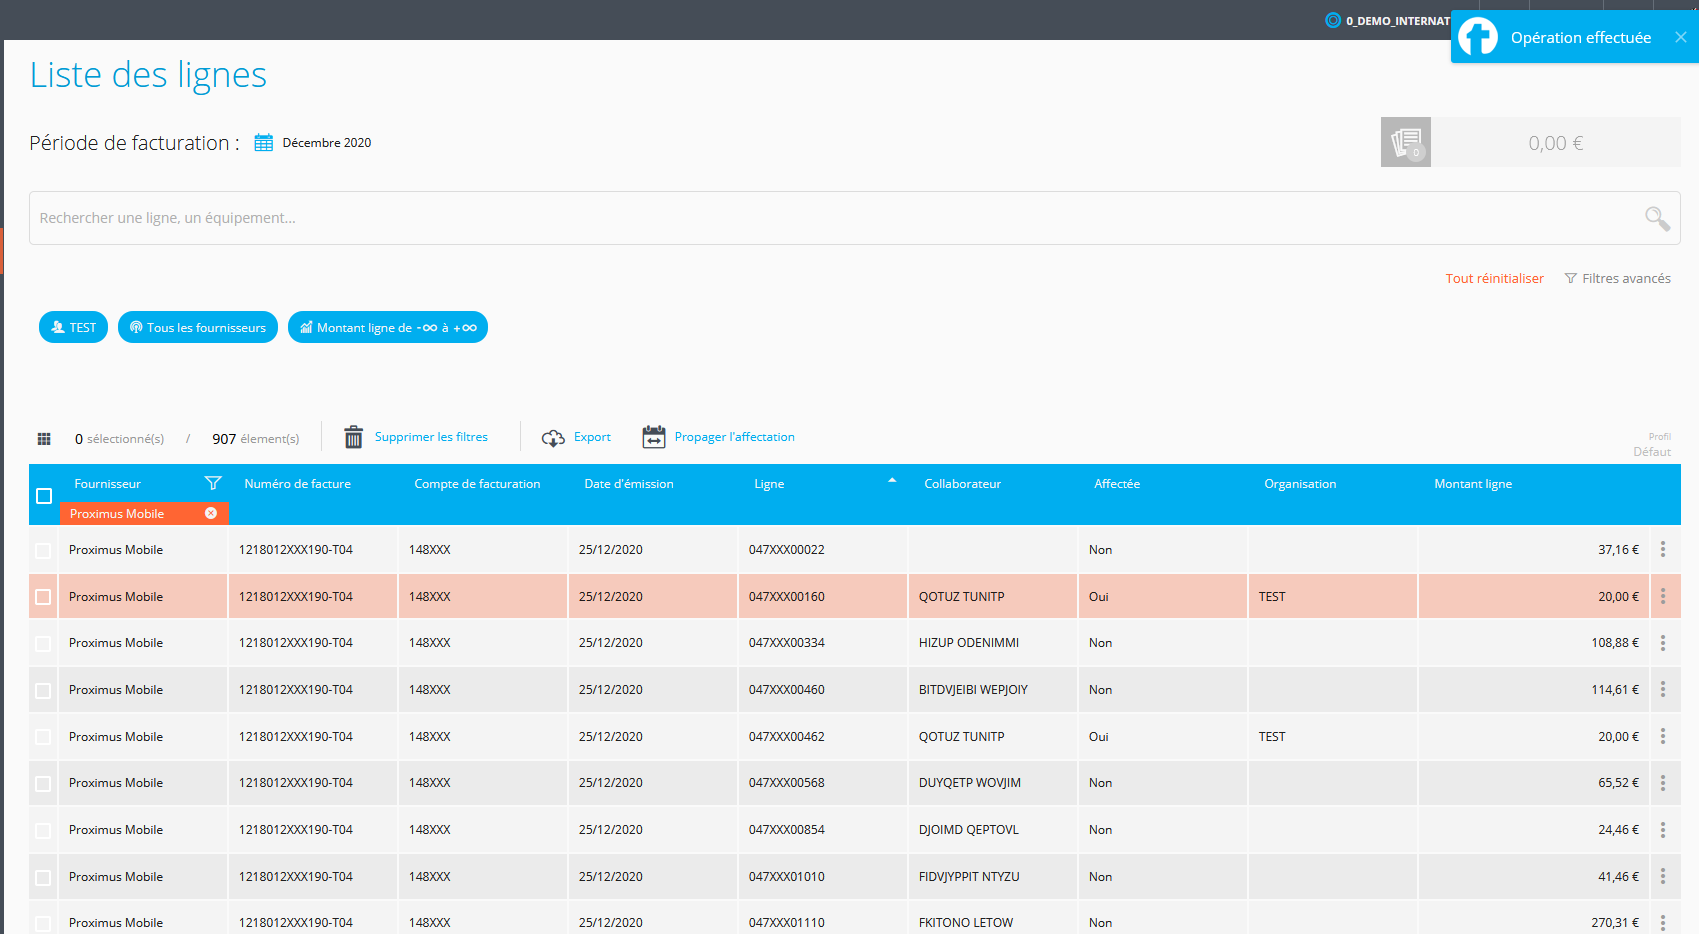This screenshot has width=1699, height=934.
Task: Check the row for line 047XXX00022
Action: click(x=43, y=550)
